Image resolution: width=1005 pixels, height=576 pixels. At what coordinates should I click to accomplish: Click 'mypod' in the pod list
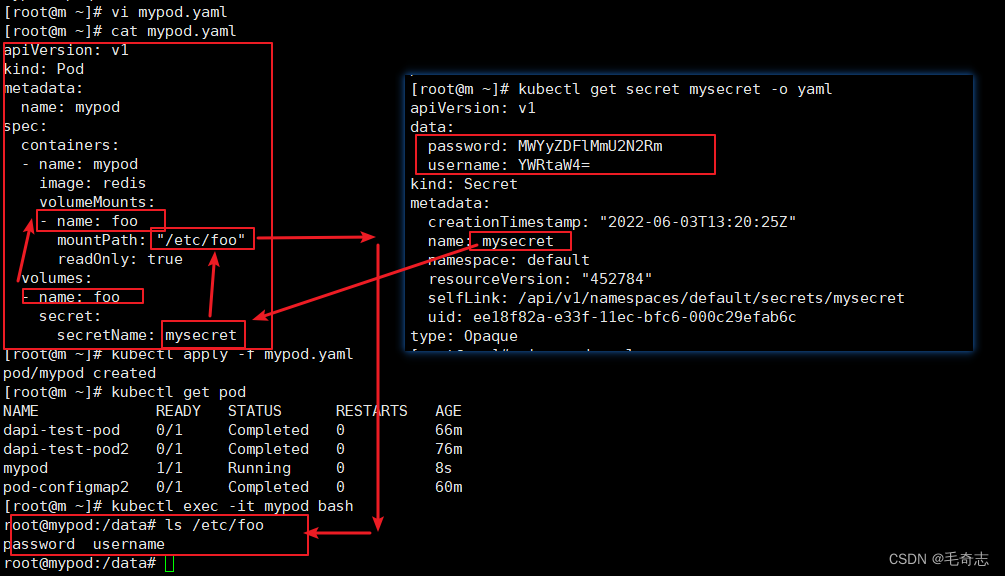click(x=26, y=468)
